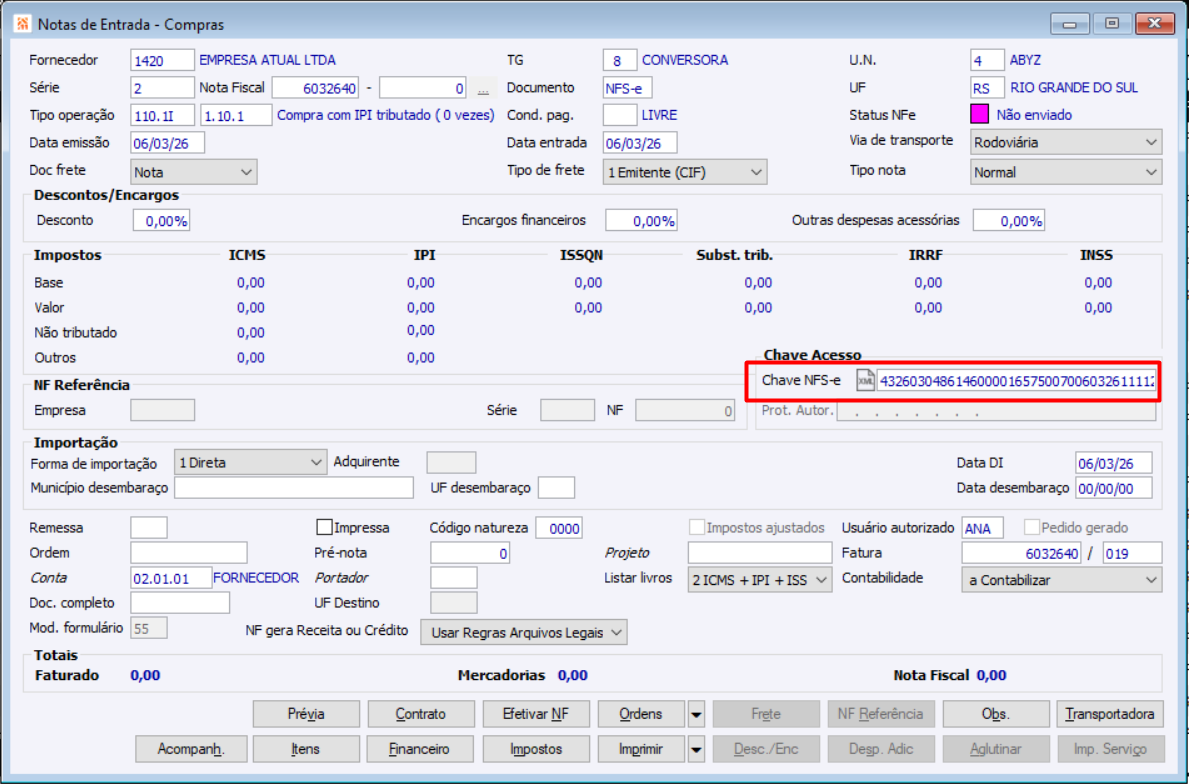Click the Série field
Image resolution: width=1189 pixels, height=784 pixels.
[162, 89]
